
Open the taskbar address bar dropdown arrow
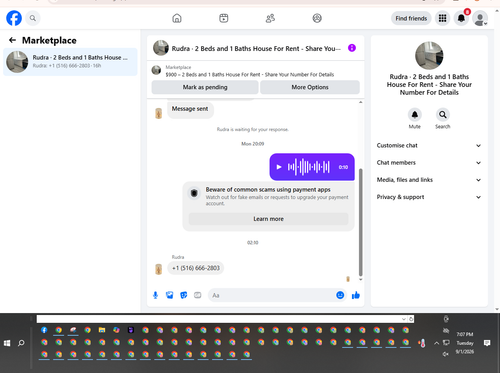[x=404, y=319]
